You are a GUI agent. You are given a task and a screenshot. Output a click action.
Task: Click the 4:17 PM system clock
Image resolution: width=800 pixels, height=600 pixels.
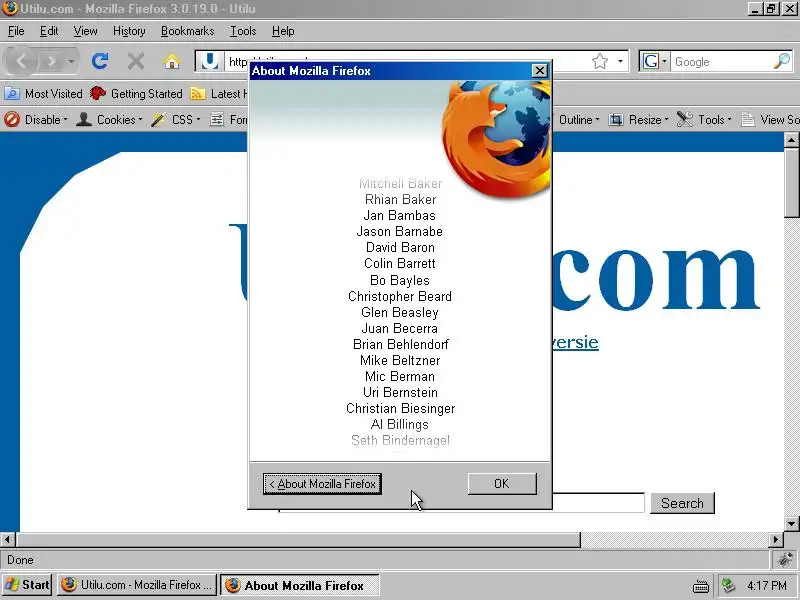pyautogui.click(x=767, y=585)
